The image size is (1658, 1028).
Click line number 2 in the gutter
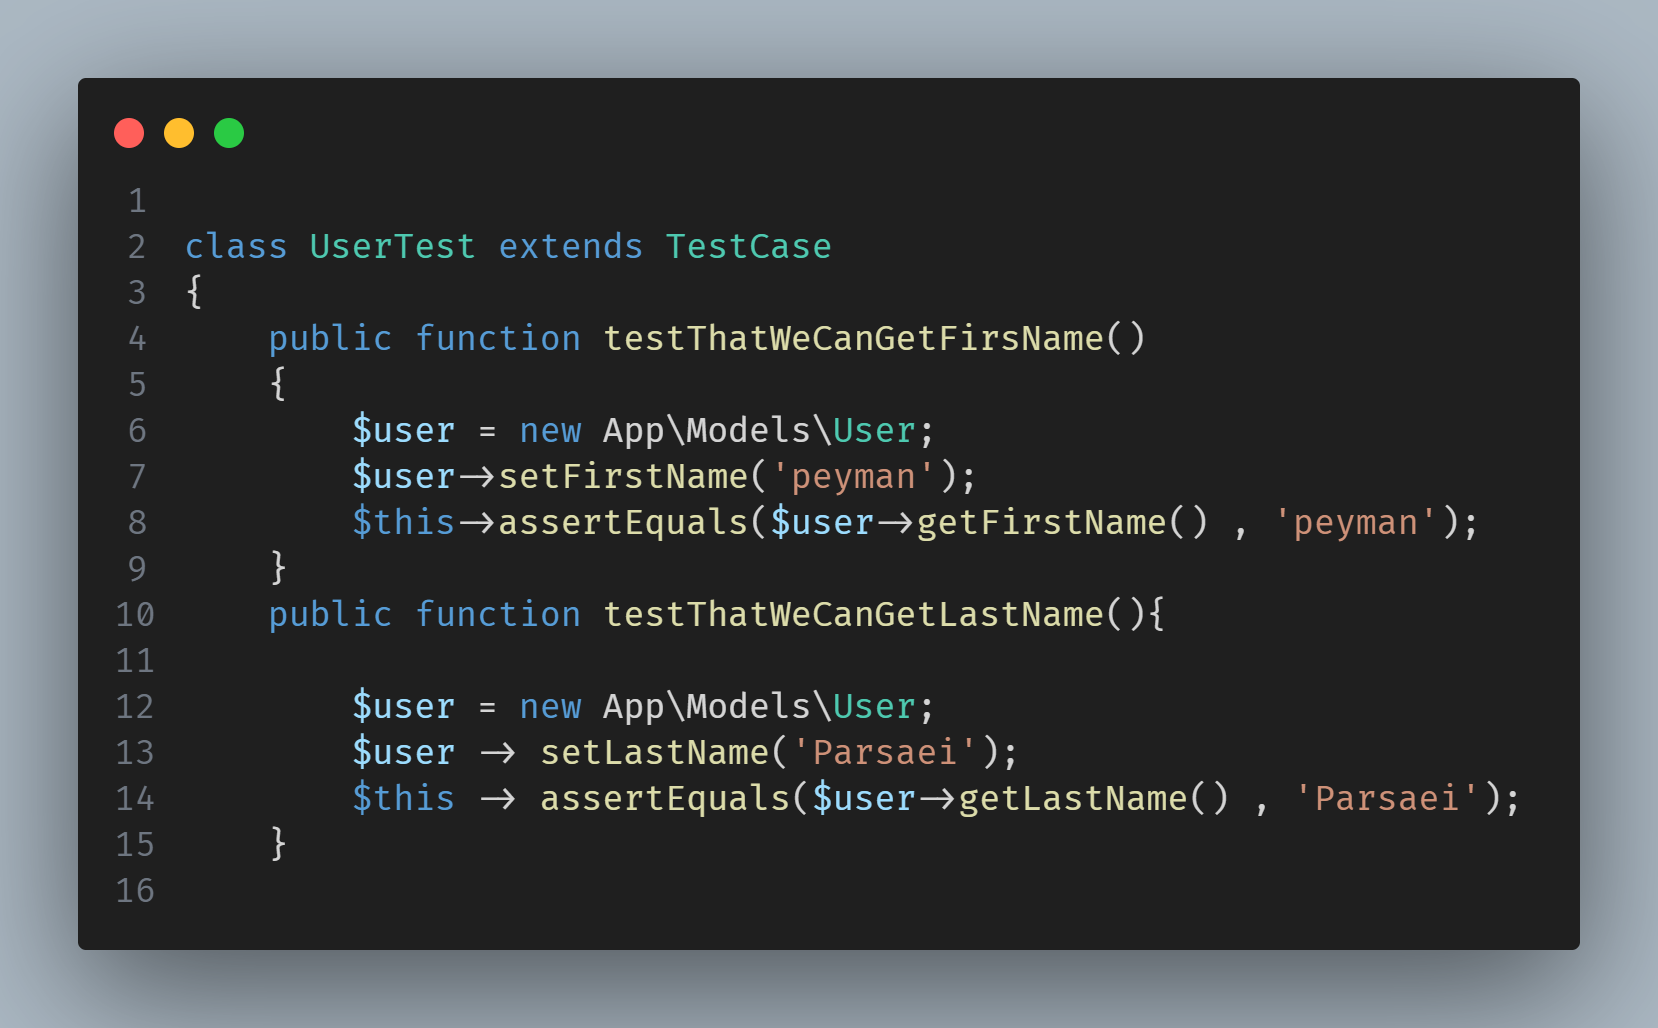137,247
